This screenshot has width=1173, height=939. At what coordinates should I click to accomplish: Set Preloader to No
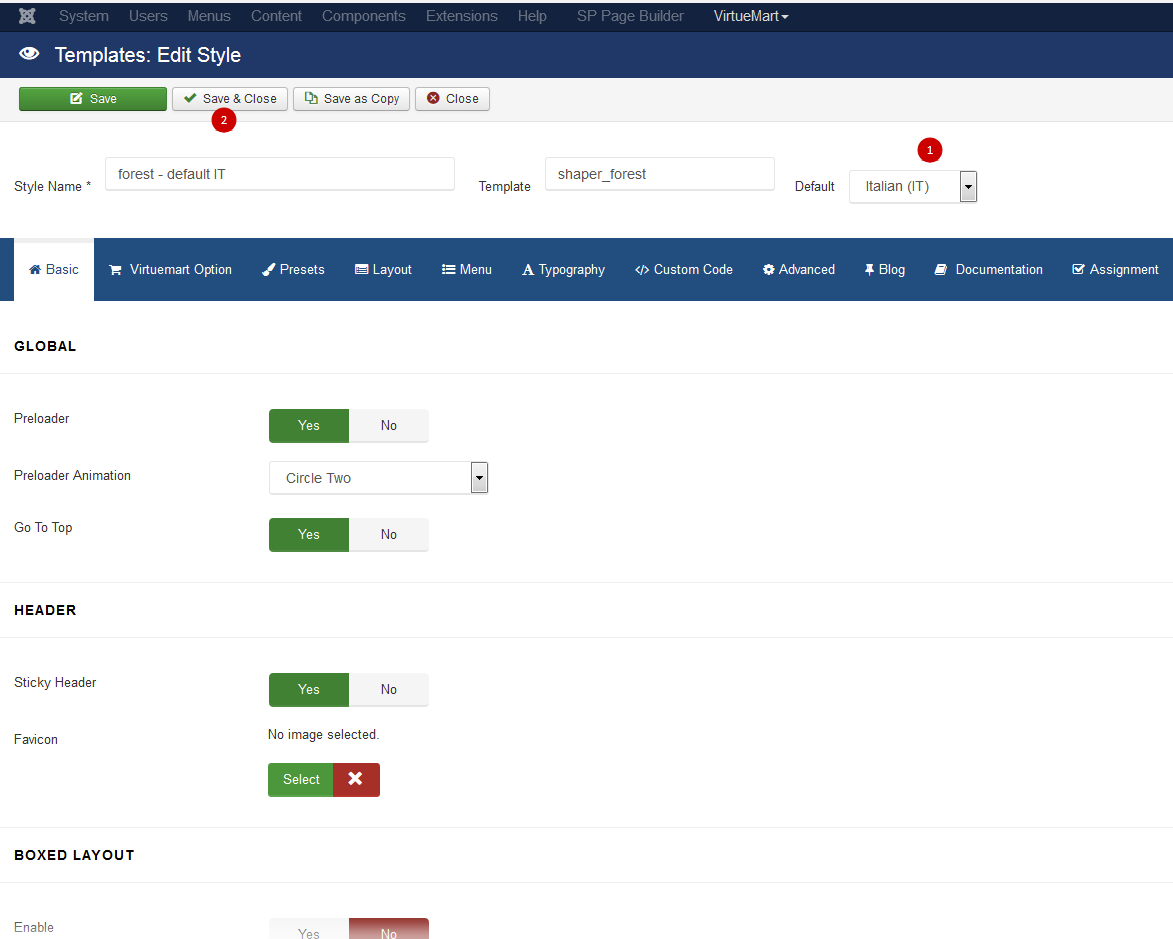point(388,425)
